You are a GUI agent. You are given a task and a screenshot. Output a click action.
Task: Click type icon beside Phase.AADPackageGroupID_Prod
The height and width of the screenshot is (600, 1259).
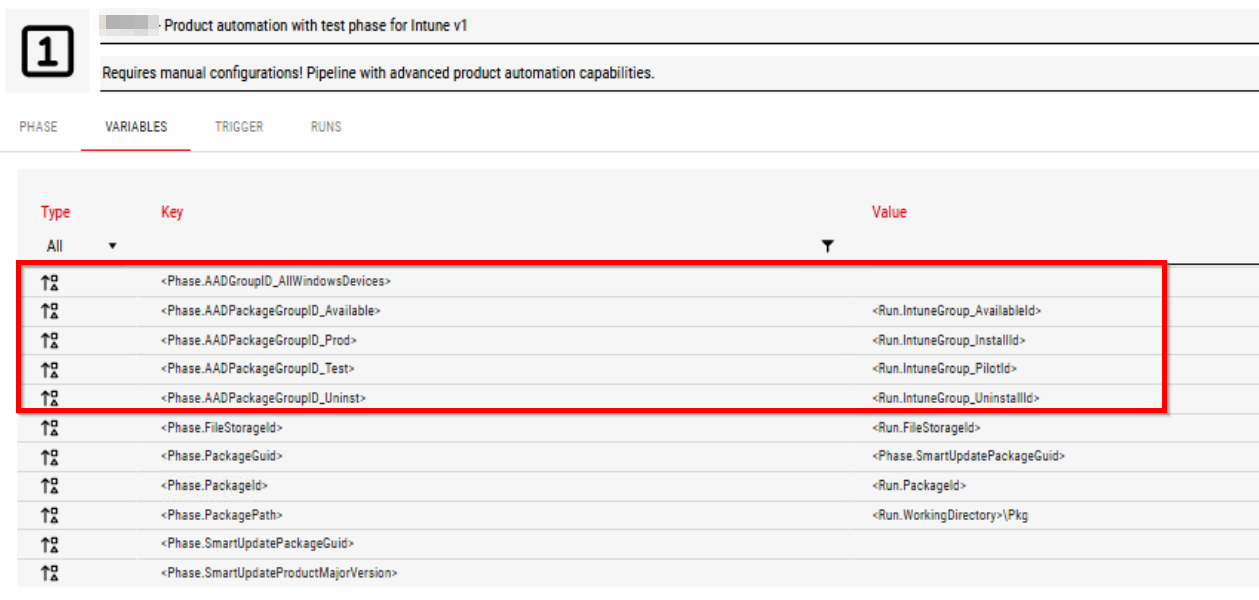(x=49, y=340)
